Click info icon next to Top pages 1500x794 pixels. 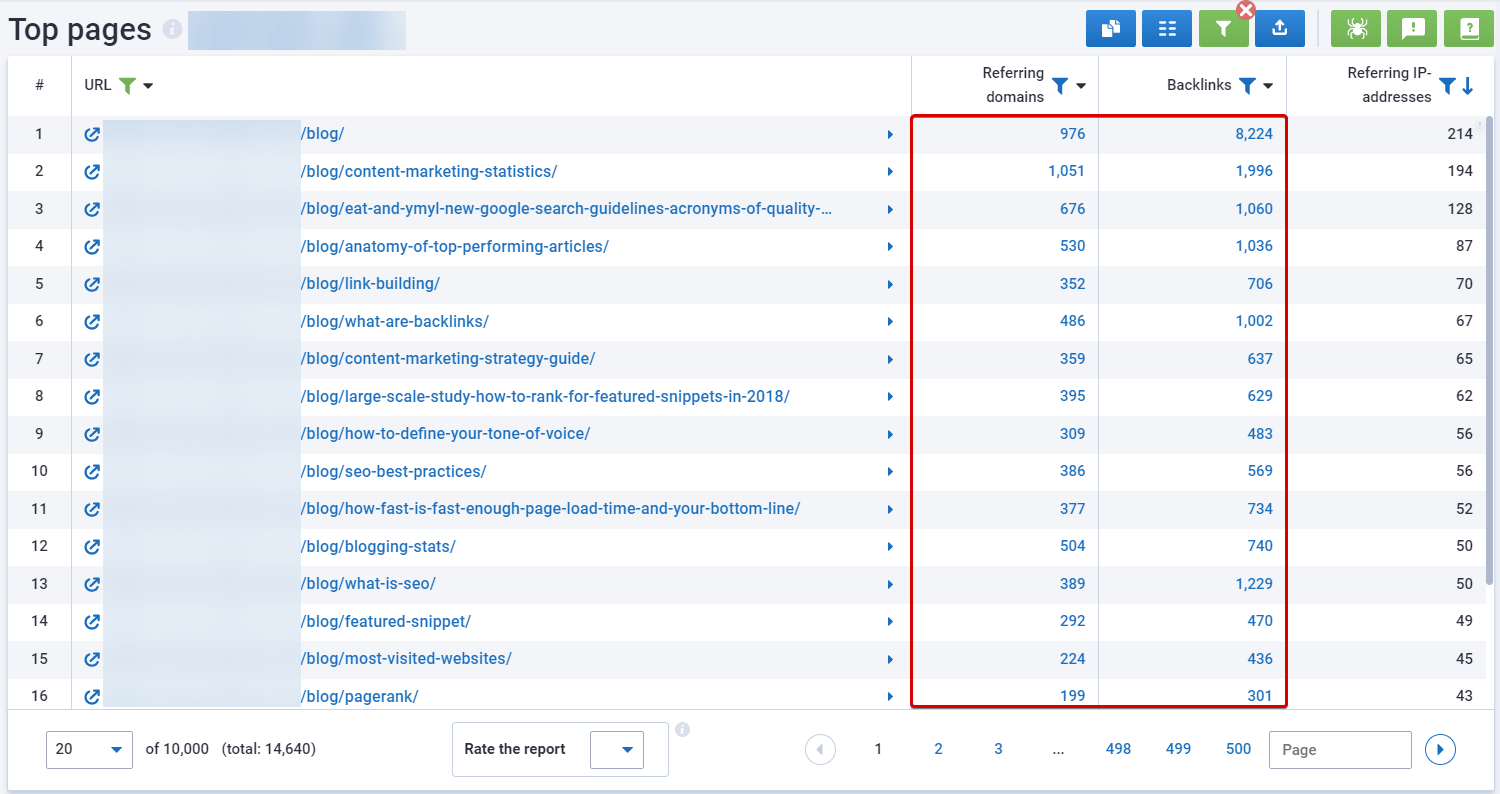click(172, 30)
